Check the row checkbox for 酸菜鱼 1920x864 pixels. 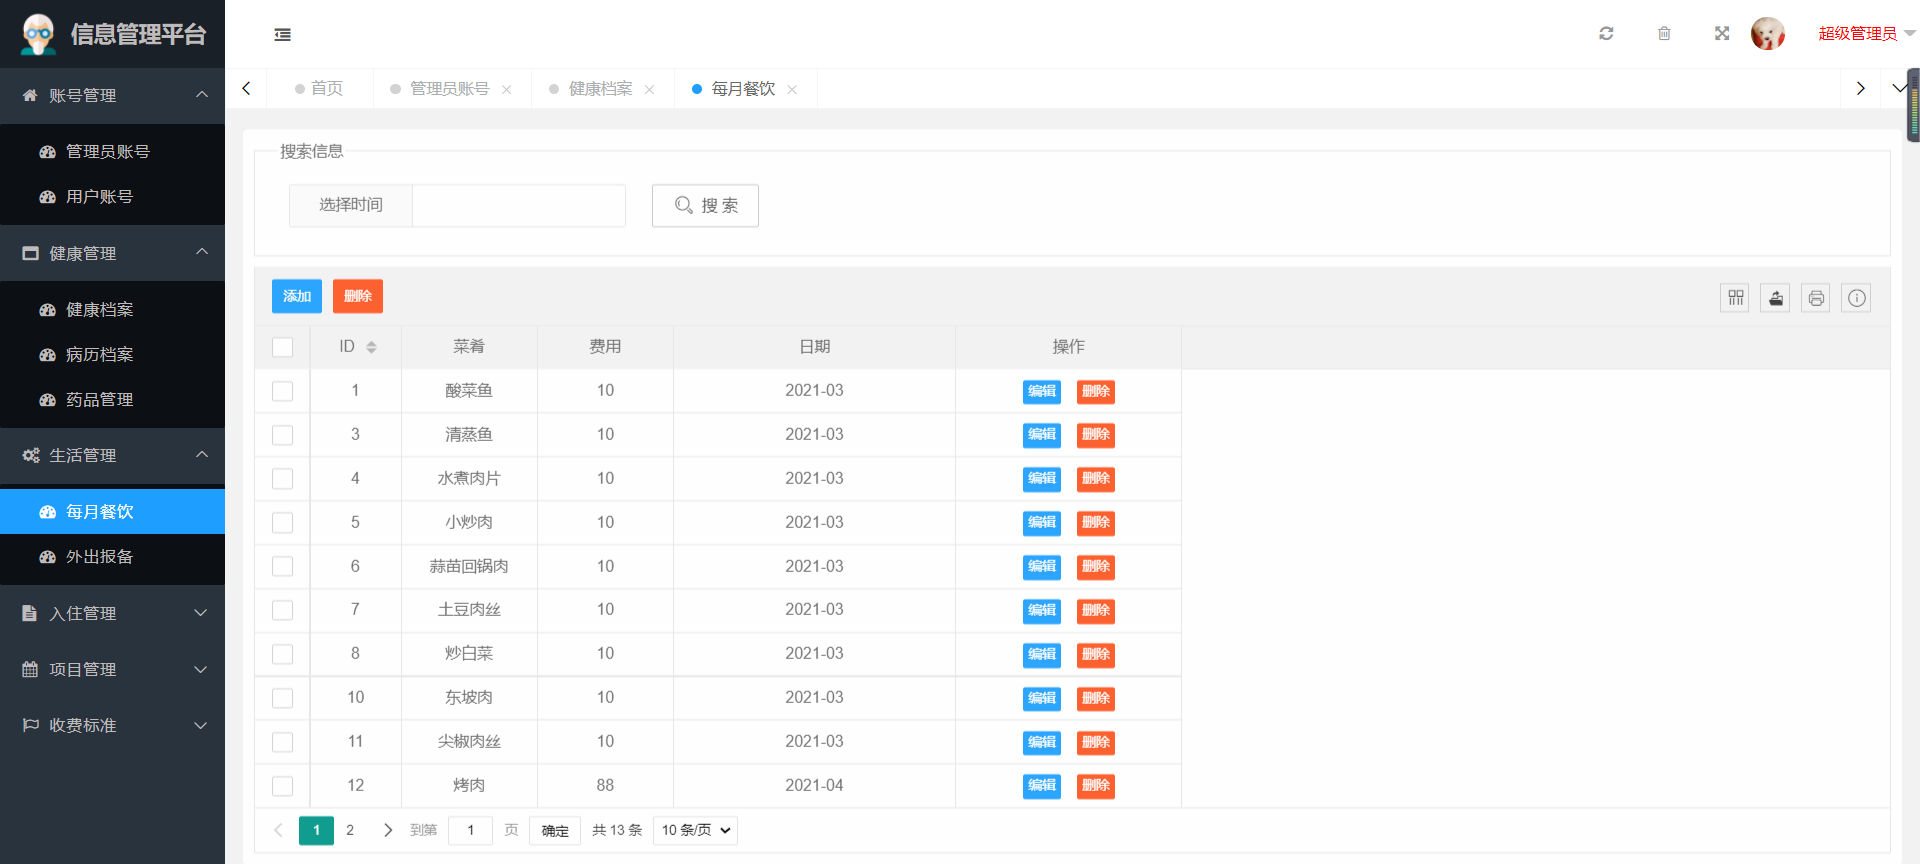point(283,391)
